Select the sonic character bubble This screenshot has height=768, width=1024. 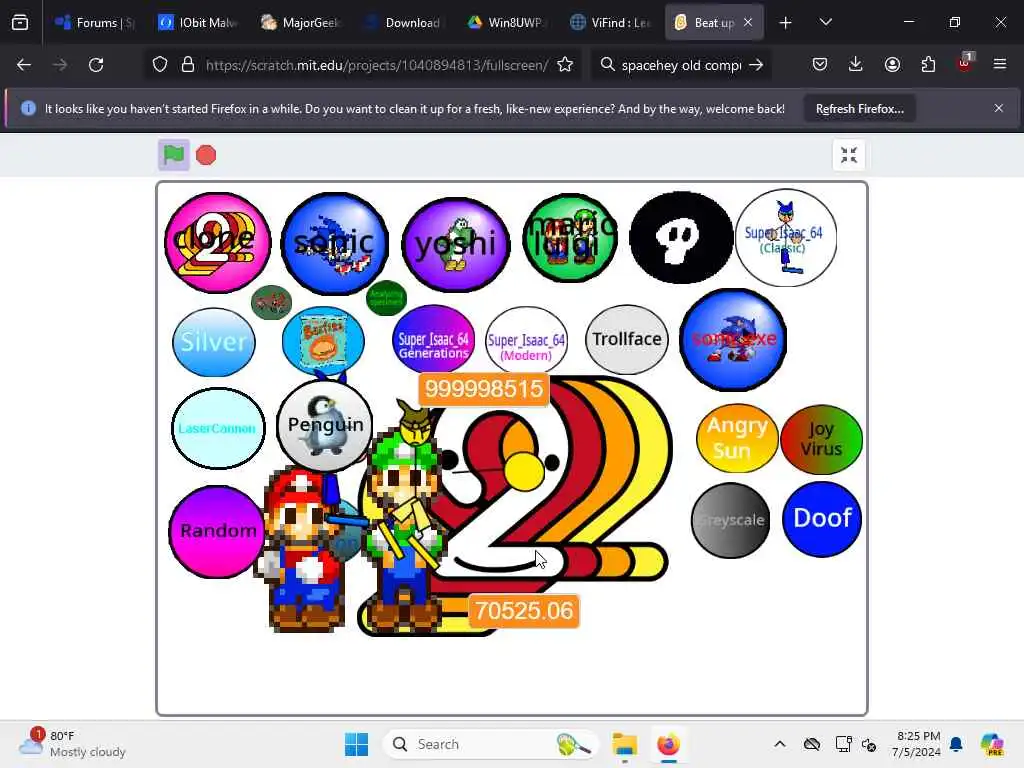tap(334, 243)
